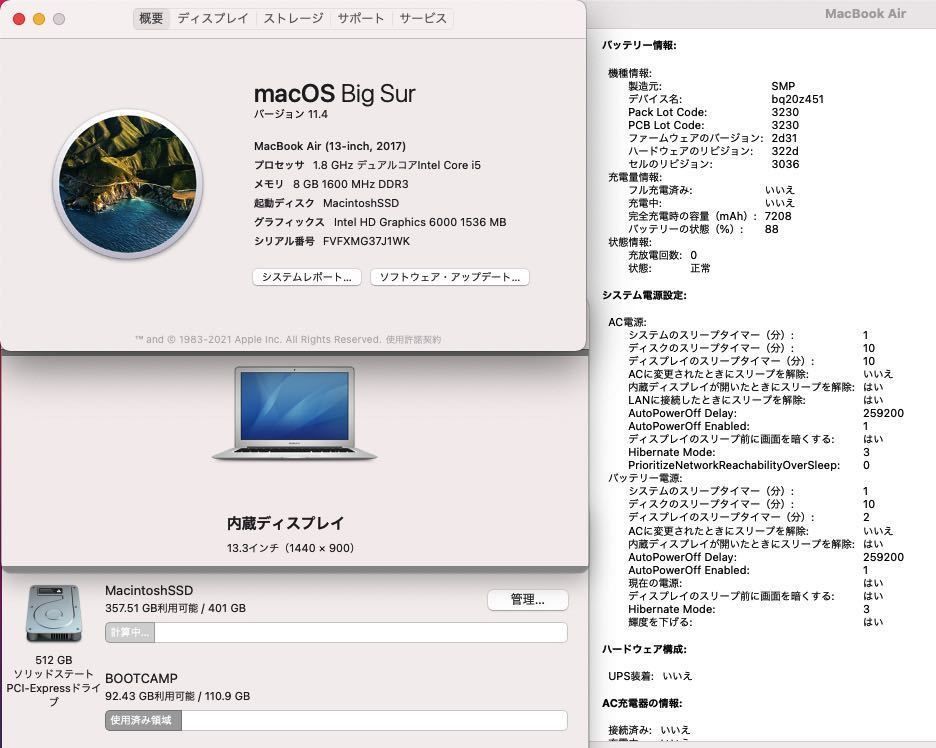This screenshot has height=748, width=936.
Task: Click the AC電源 section label
Action: tap(627, 322)
